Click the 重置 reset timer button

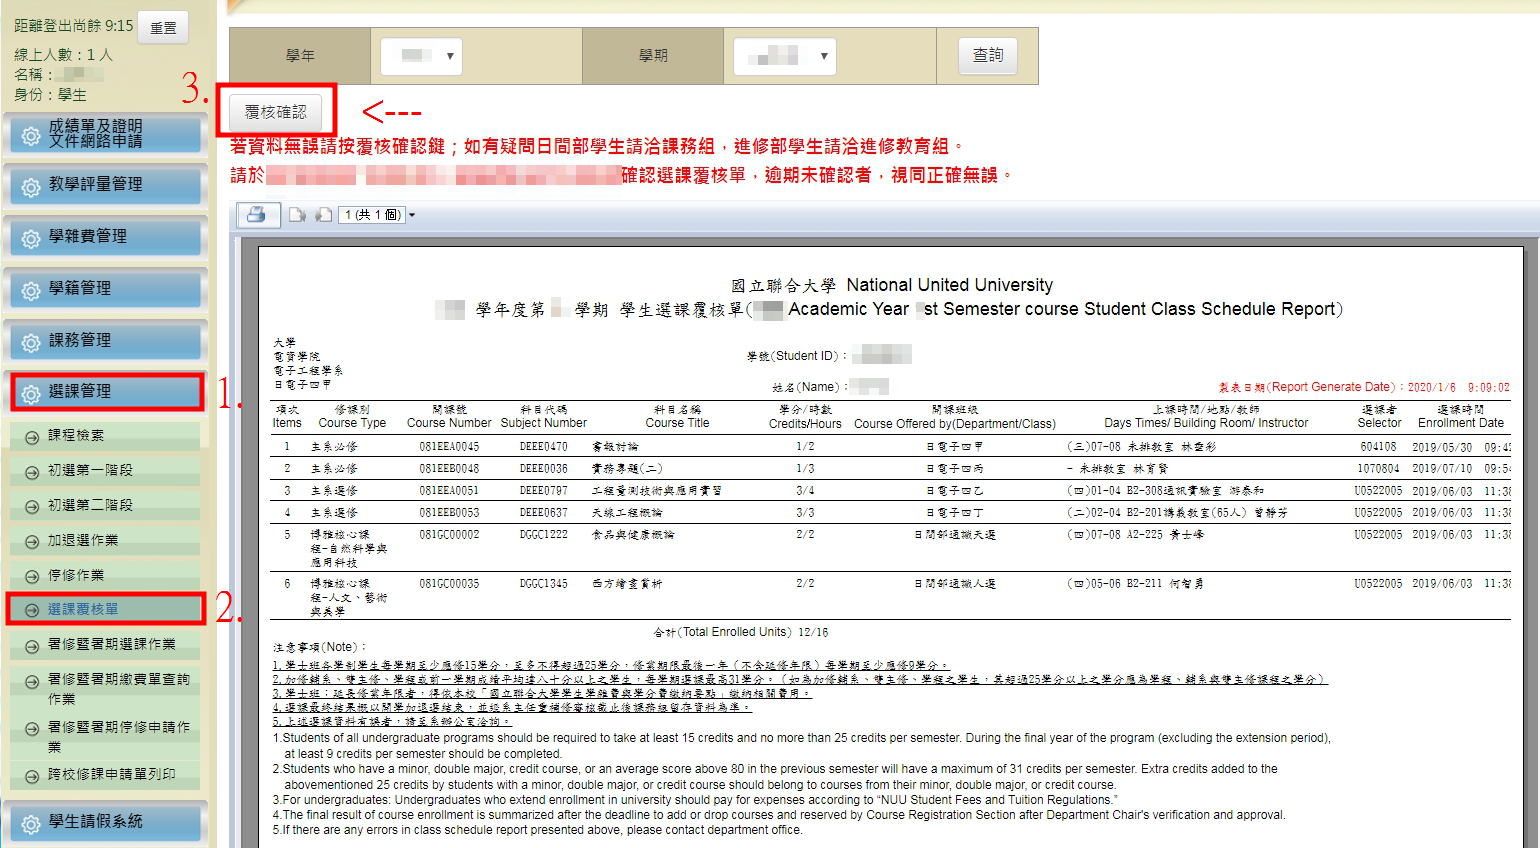(x=163, y=27)
